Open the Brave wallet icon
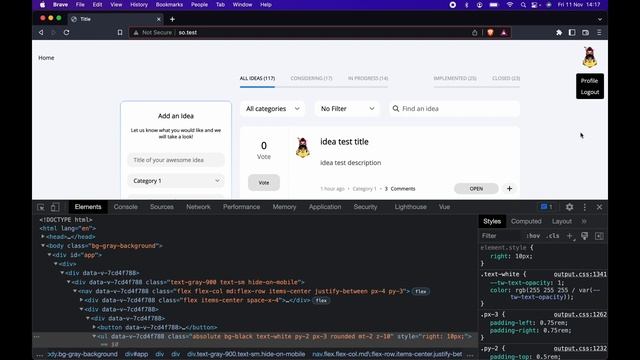The image size is (640, 360). [x=585, y=32]
